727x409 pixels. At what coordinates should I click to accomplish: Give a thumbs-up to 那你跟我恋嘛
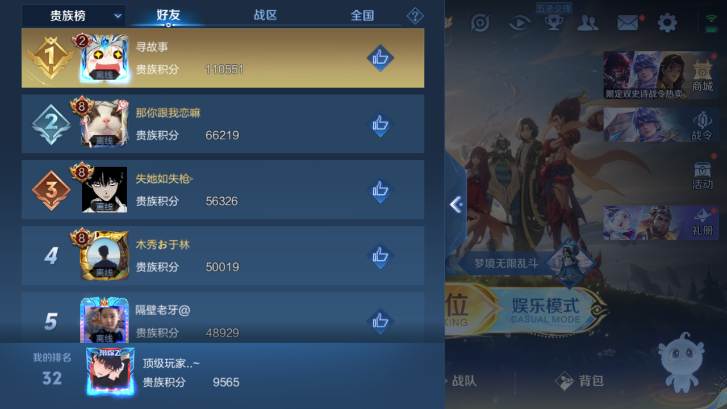[x=380, y=124]
